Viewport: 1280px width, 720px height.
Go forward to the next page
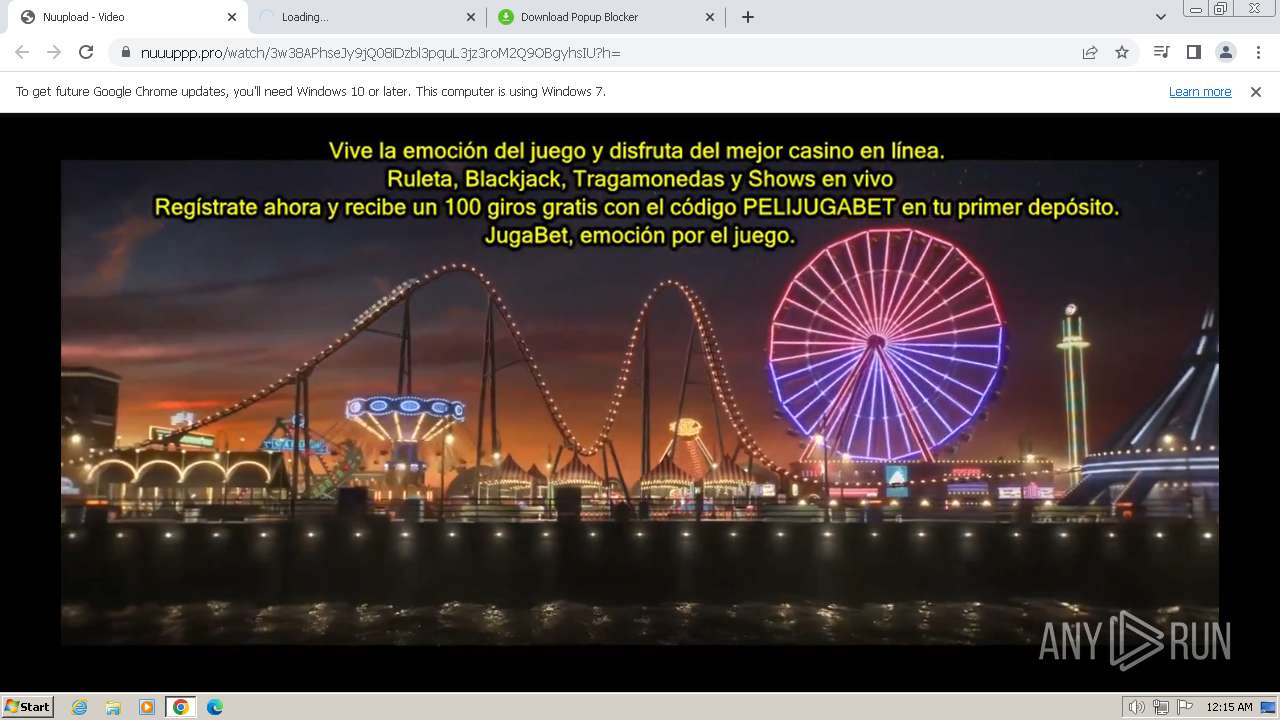54,52
